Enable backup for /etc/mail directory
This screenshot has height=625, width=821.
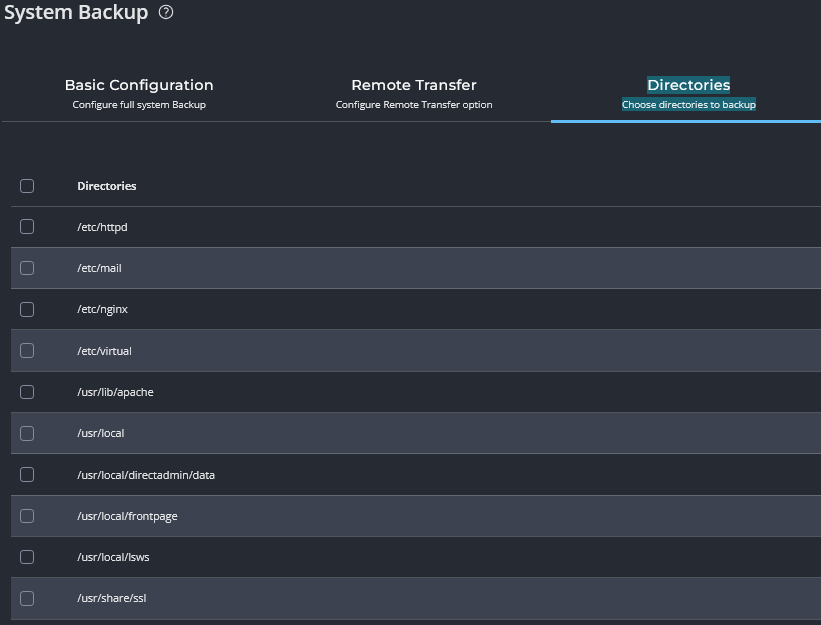[x=27, y=268]
